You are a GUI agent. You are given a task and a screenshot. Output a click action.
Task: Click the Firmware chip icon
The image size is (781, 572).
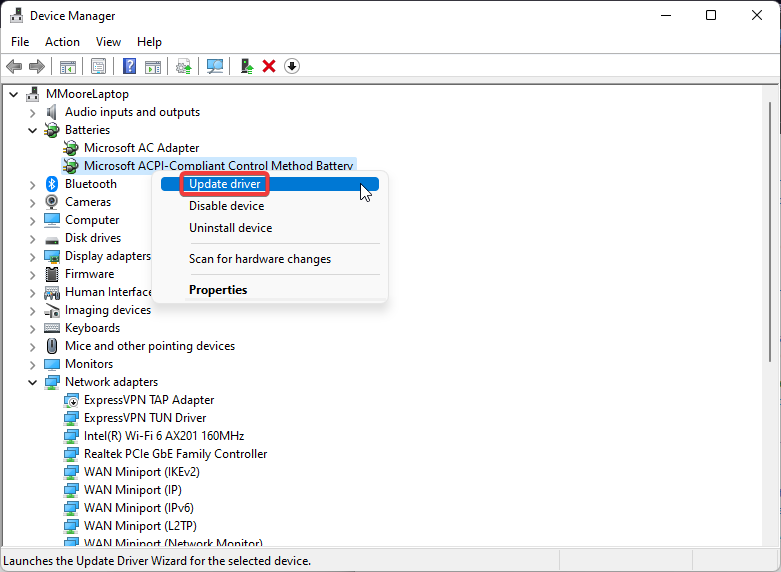click(52, 274)
